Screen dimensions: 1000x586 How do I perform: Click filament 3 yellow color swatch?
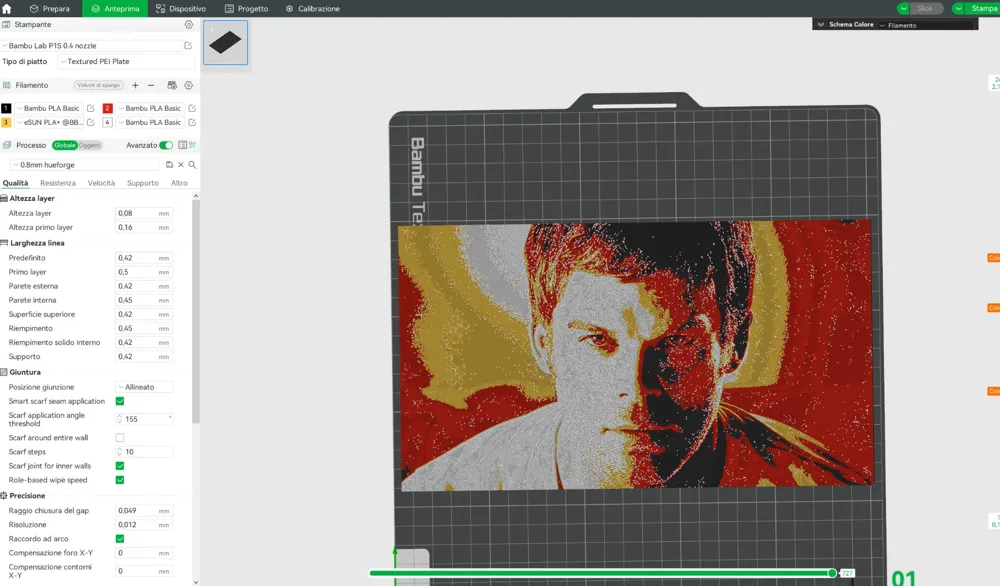(6, 122)
